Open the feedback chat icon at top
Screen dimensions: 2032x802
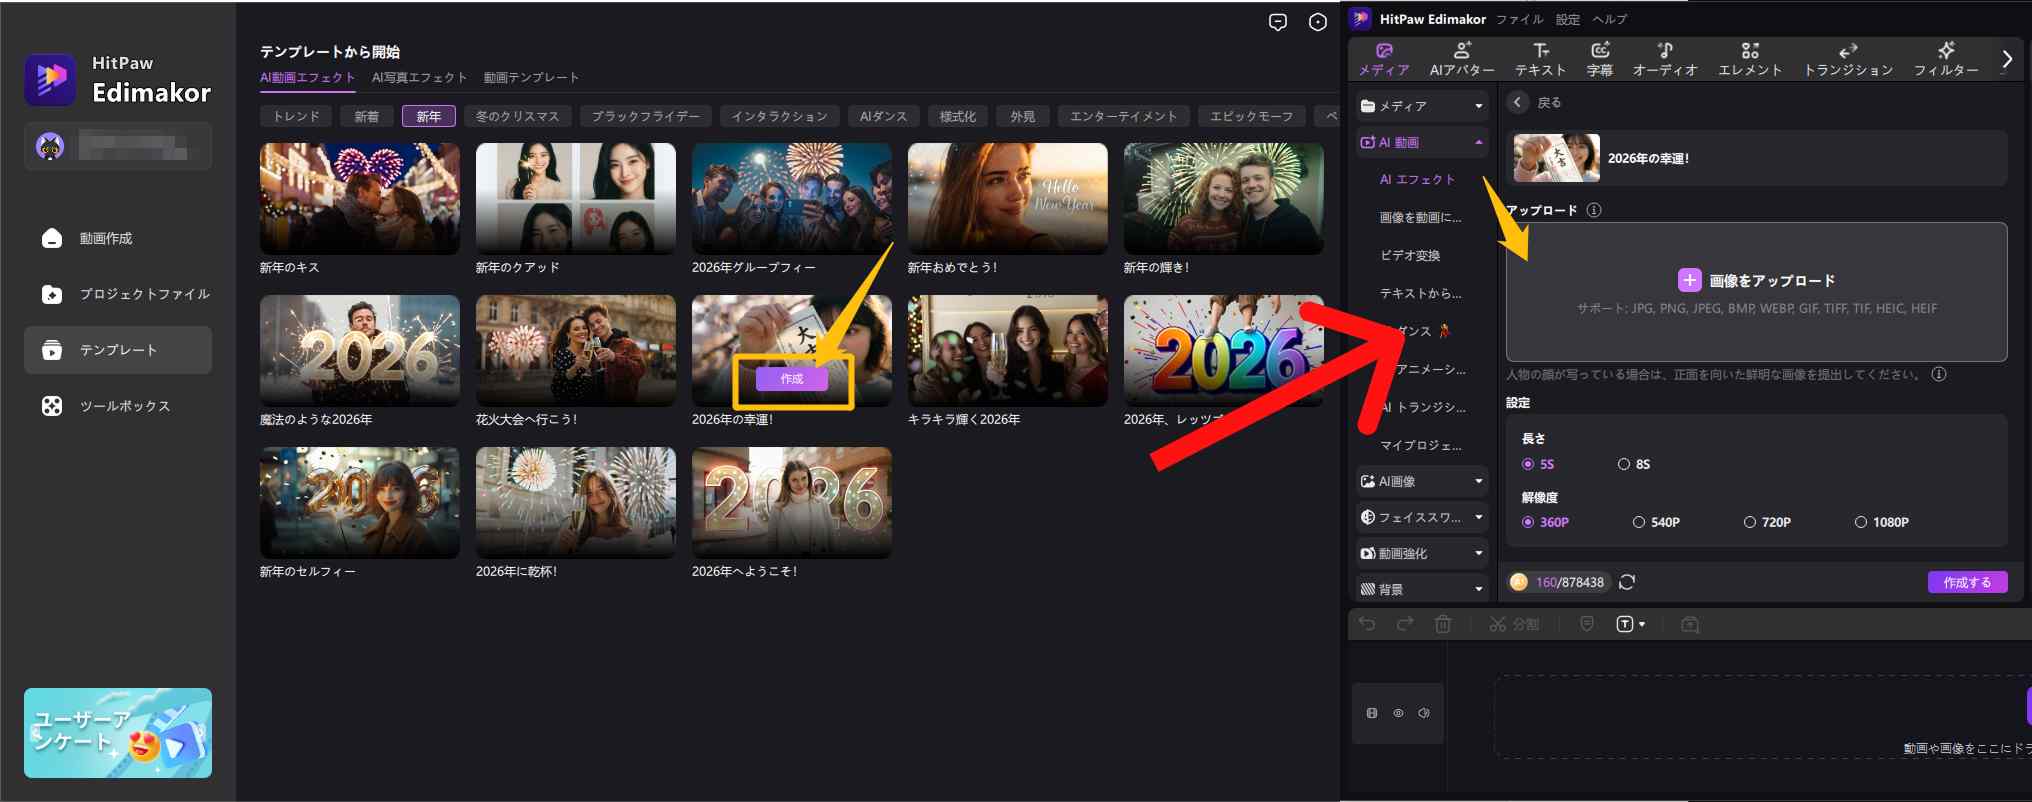(x=1277, y=22)
